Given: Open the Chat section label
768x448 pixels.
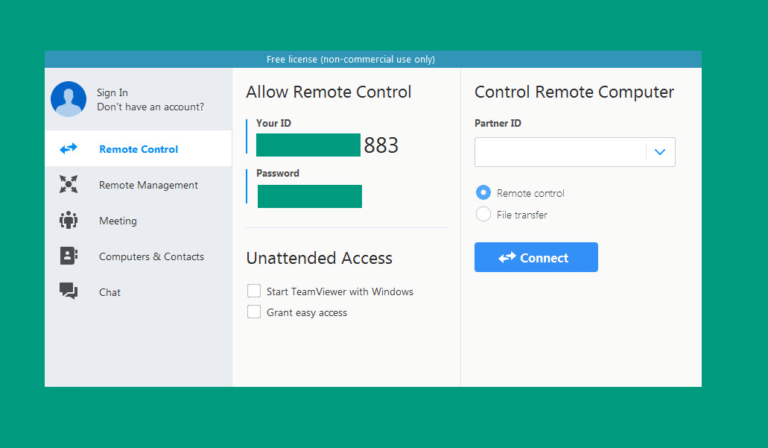Looking at the screenshot, I should click(x=110, y=292).
